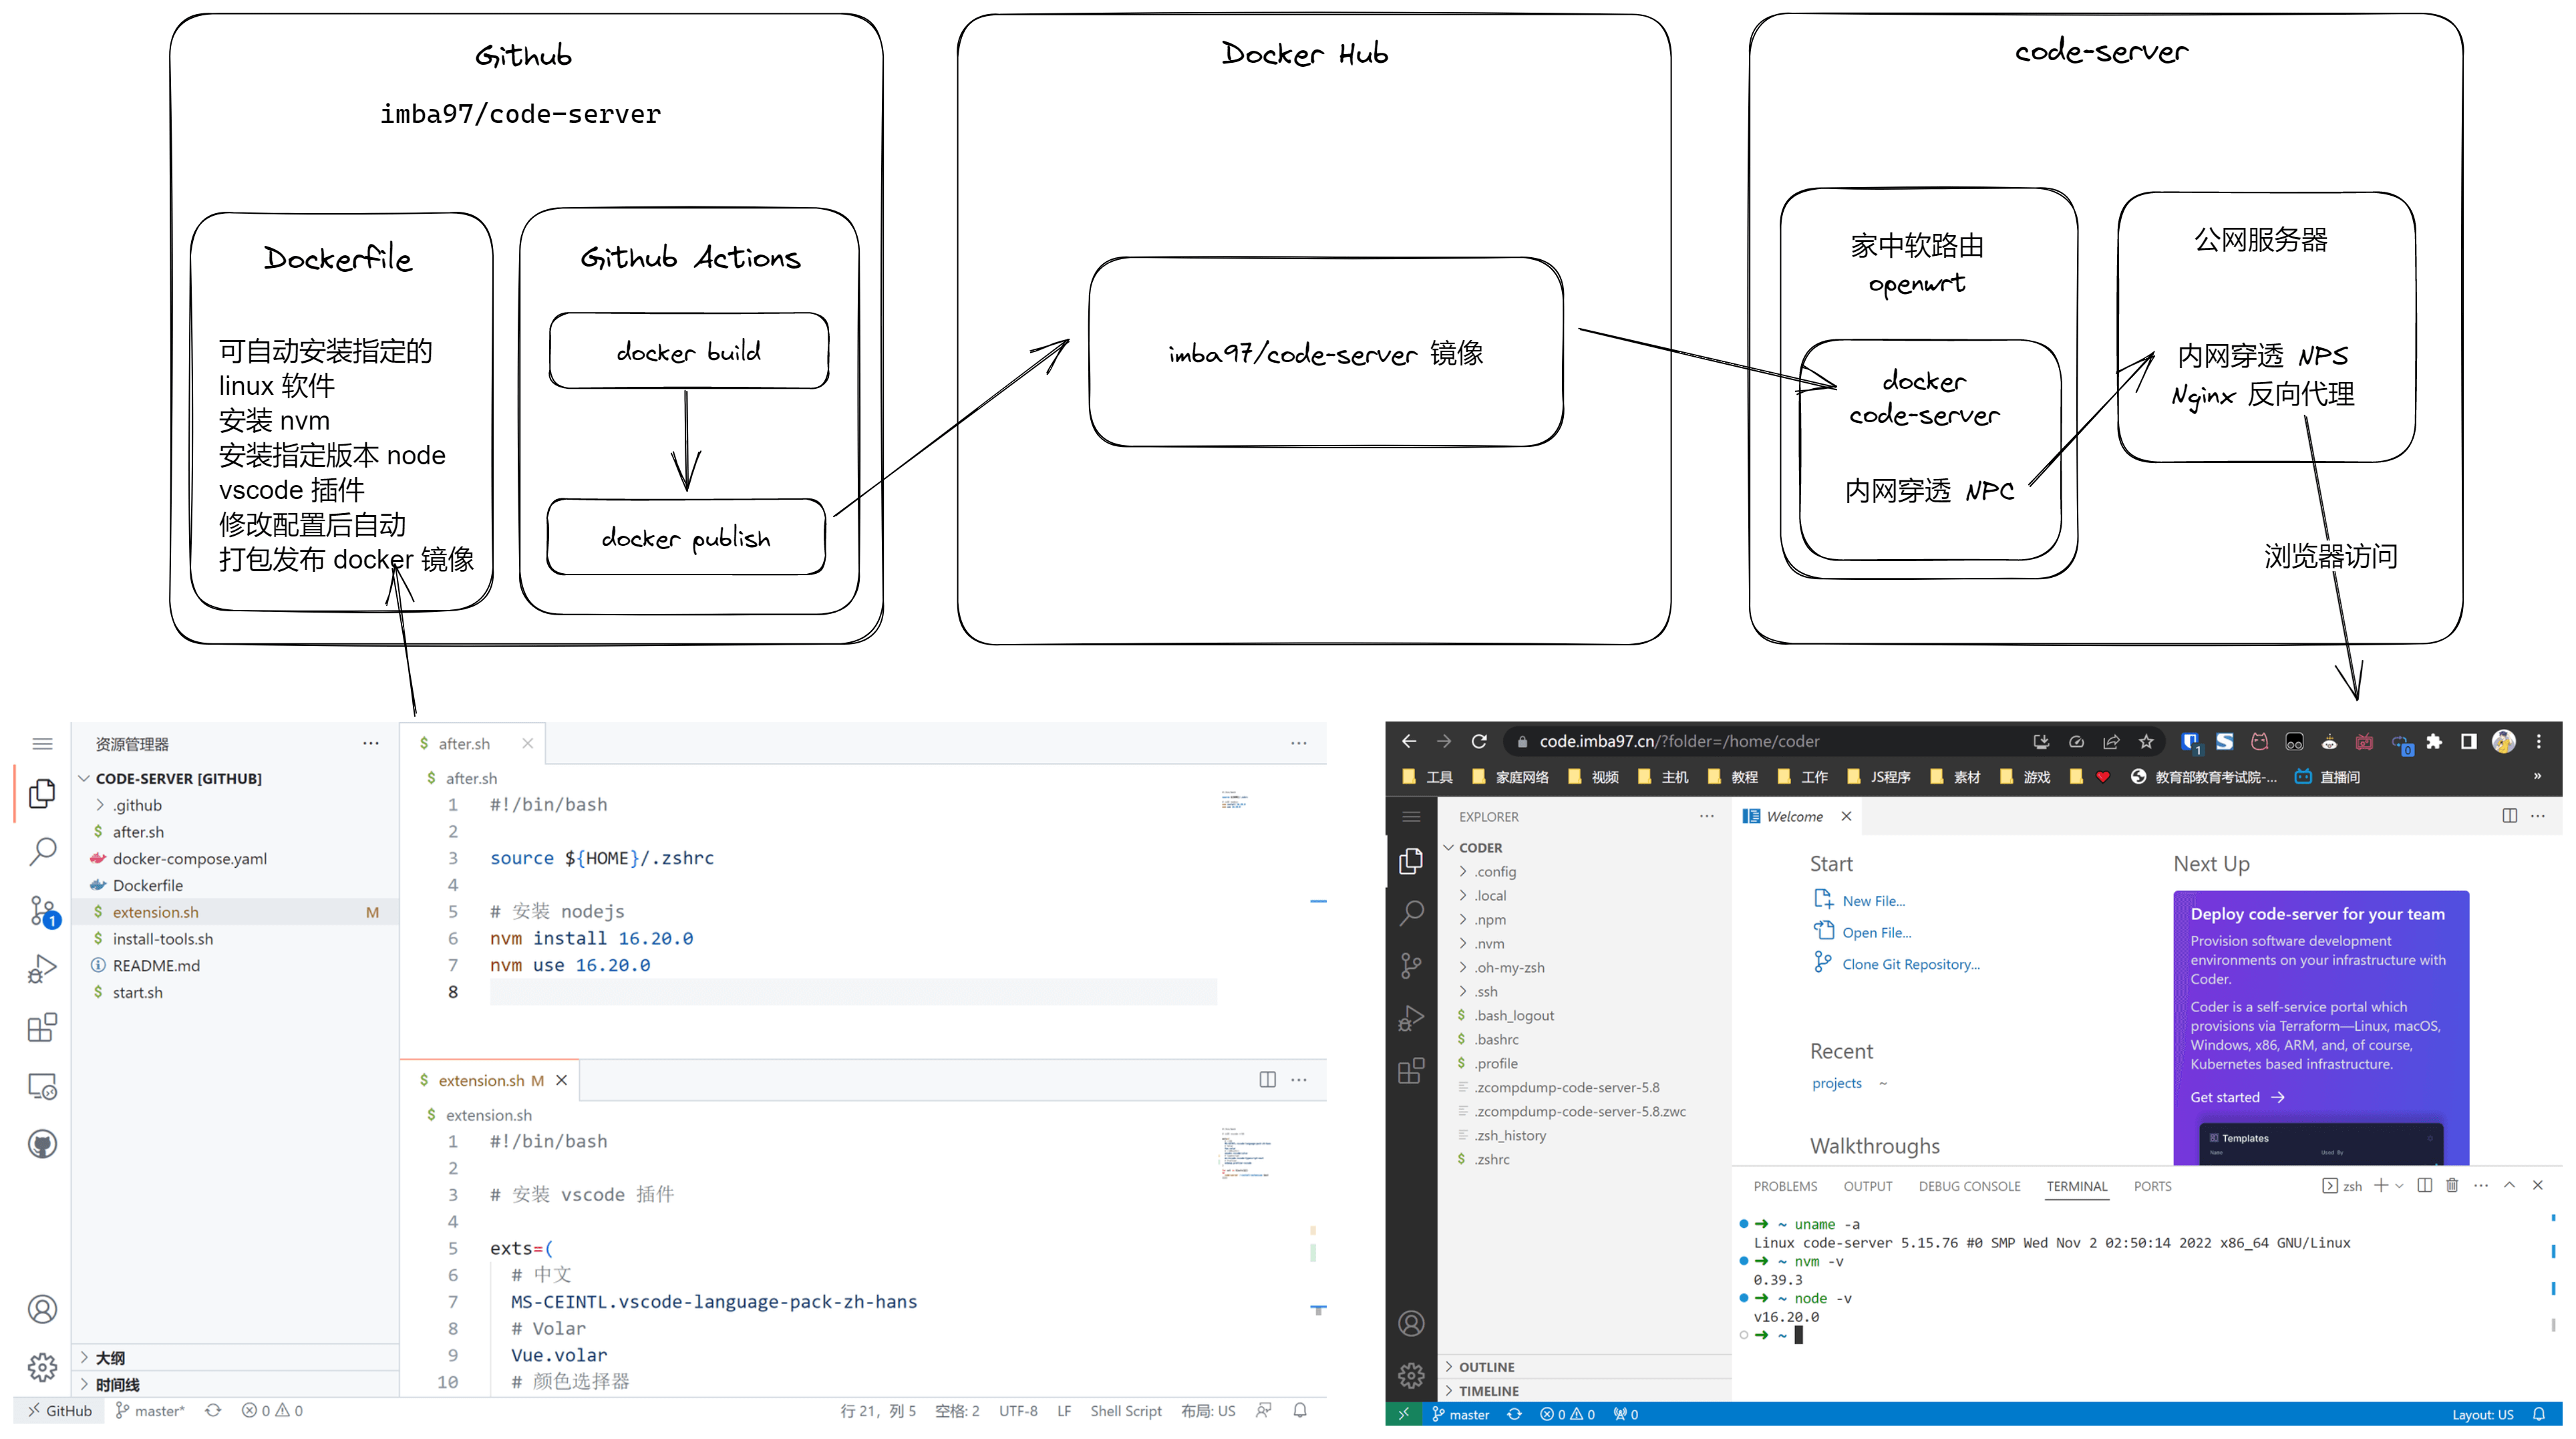
Task: Open Run and Debug in dark sidebar
Action: pos(1411,1018)
